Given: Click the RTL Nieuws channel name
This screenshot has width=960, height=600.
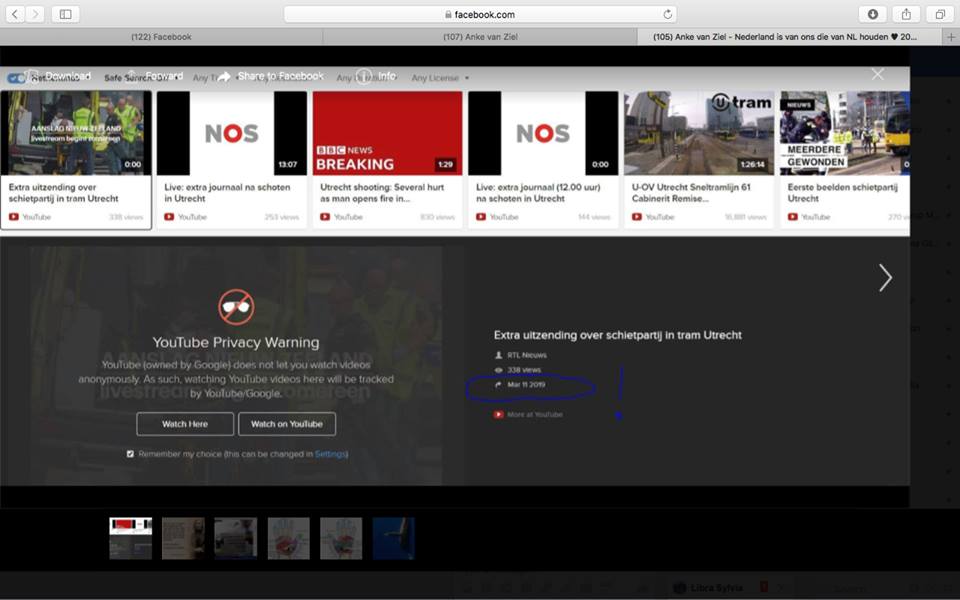Looking at the screenshot, I should pyautogui.click(x=527, y=355).
